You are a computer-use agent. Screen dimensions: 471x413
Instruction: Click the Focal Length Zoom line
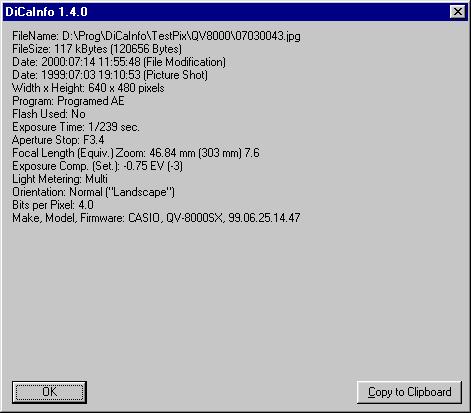pos(136,153)
